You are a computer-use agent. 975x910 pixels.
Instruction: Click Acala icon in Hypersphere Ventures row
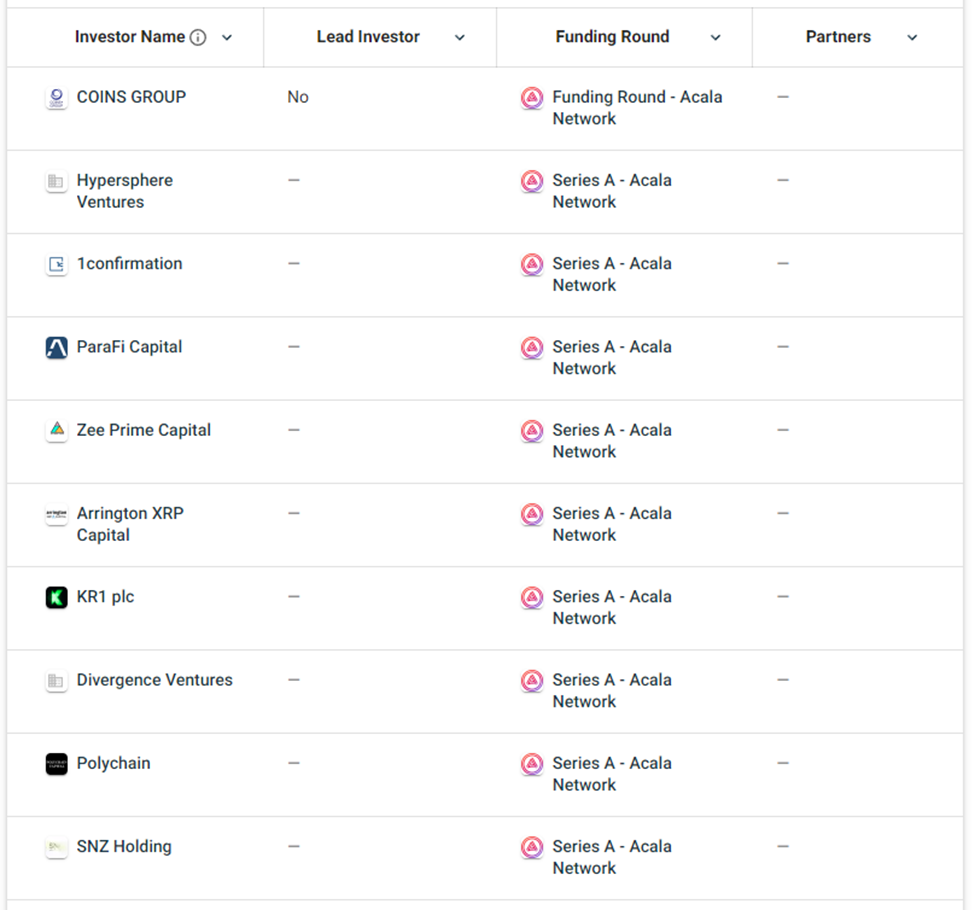click(x=532, y=181)
